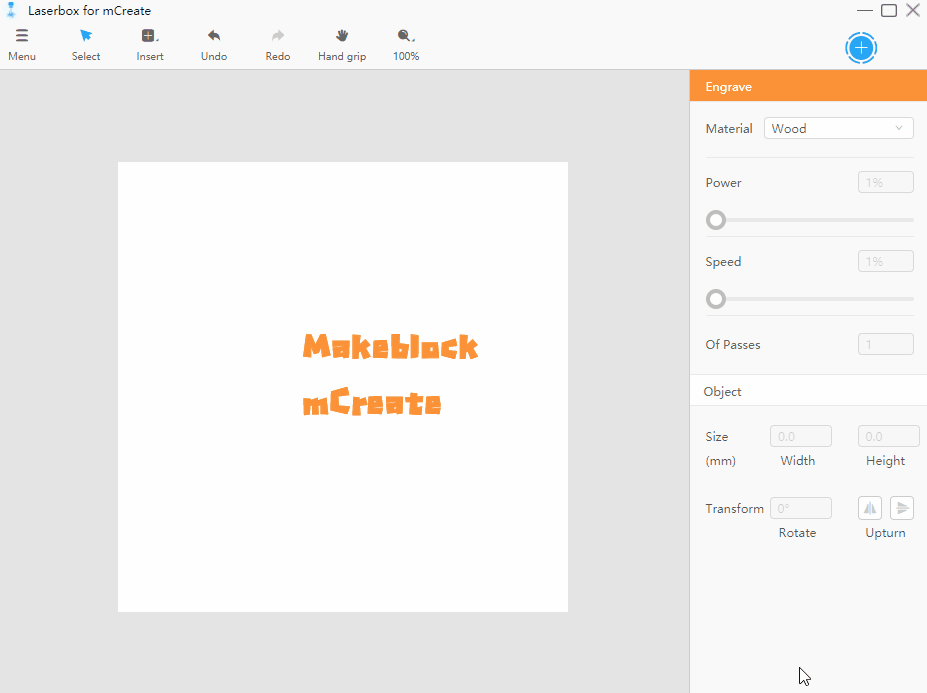Screen dimensions: 927x693
Task: Flip object vertically with Upturn icon
Action: pyautogui.click(x=902, y=508)
